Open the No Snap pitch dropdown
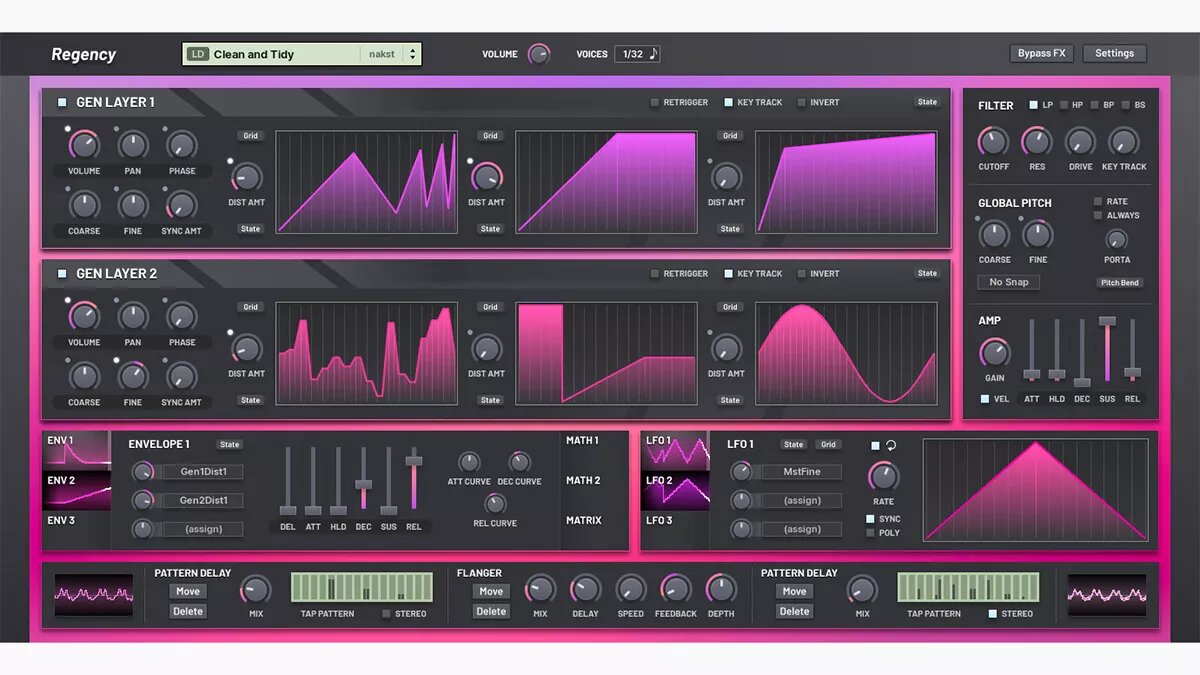Screen dimensions: 1200x675 click(1009, 282)
